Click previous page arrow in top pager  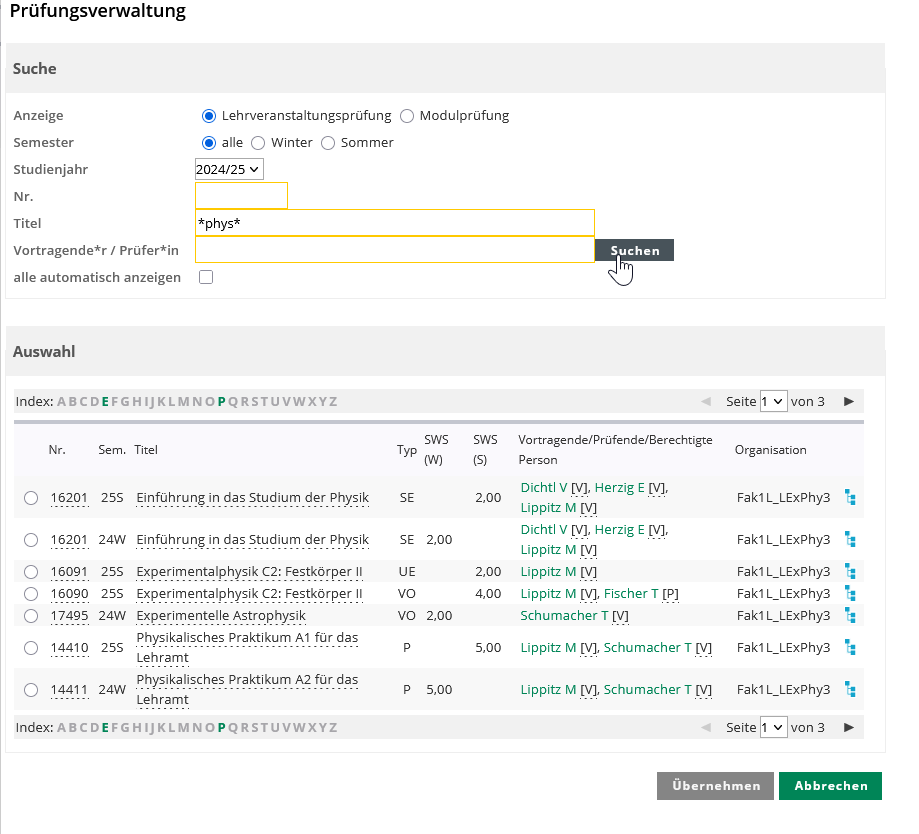(706, 401)
